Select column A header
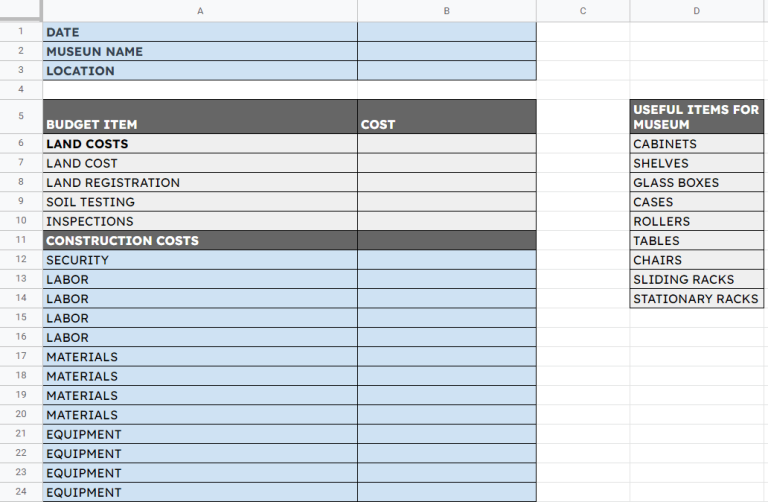Viewport: 768px width, 502px height. pyautogui.click(x=200, y=11)
